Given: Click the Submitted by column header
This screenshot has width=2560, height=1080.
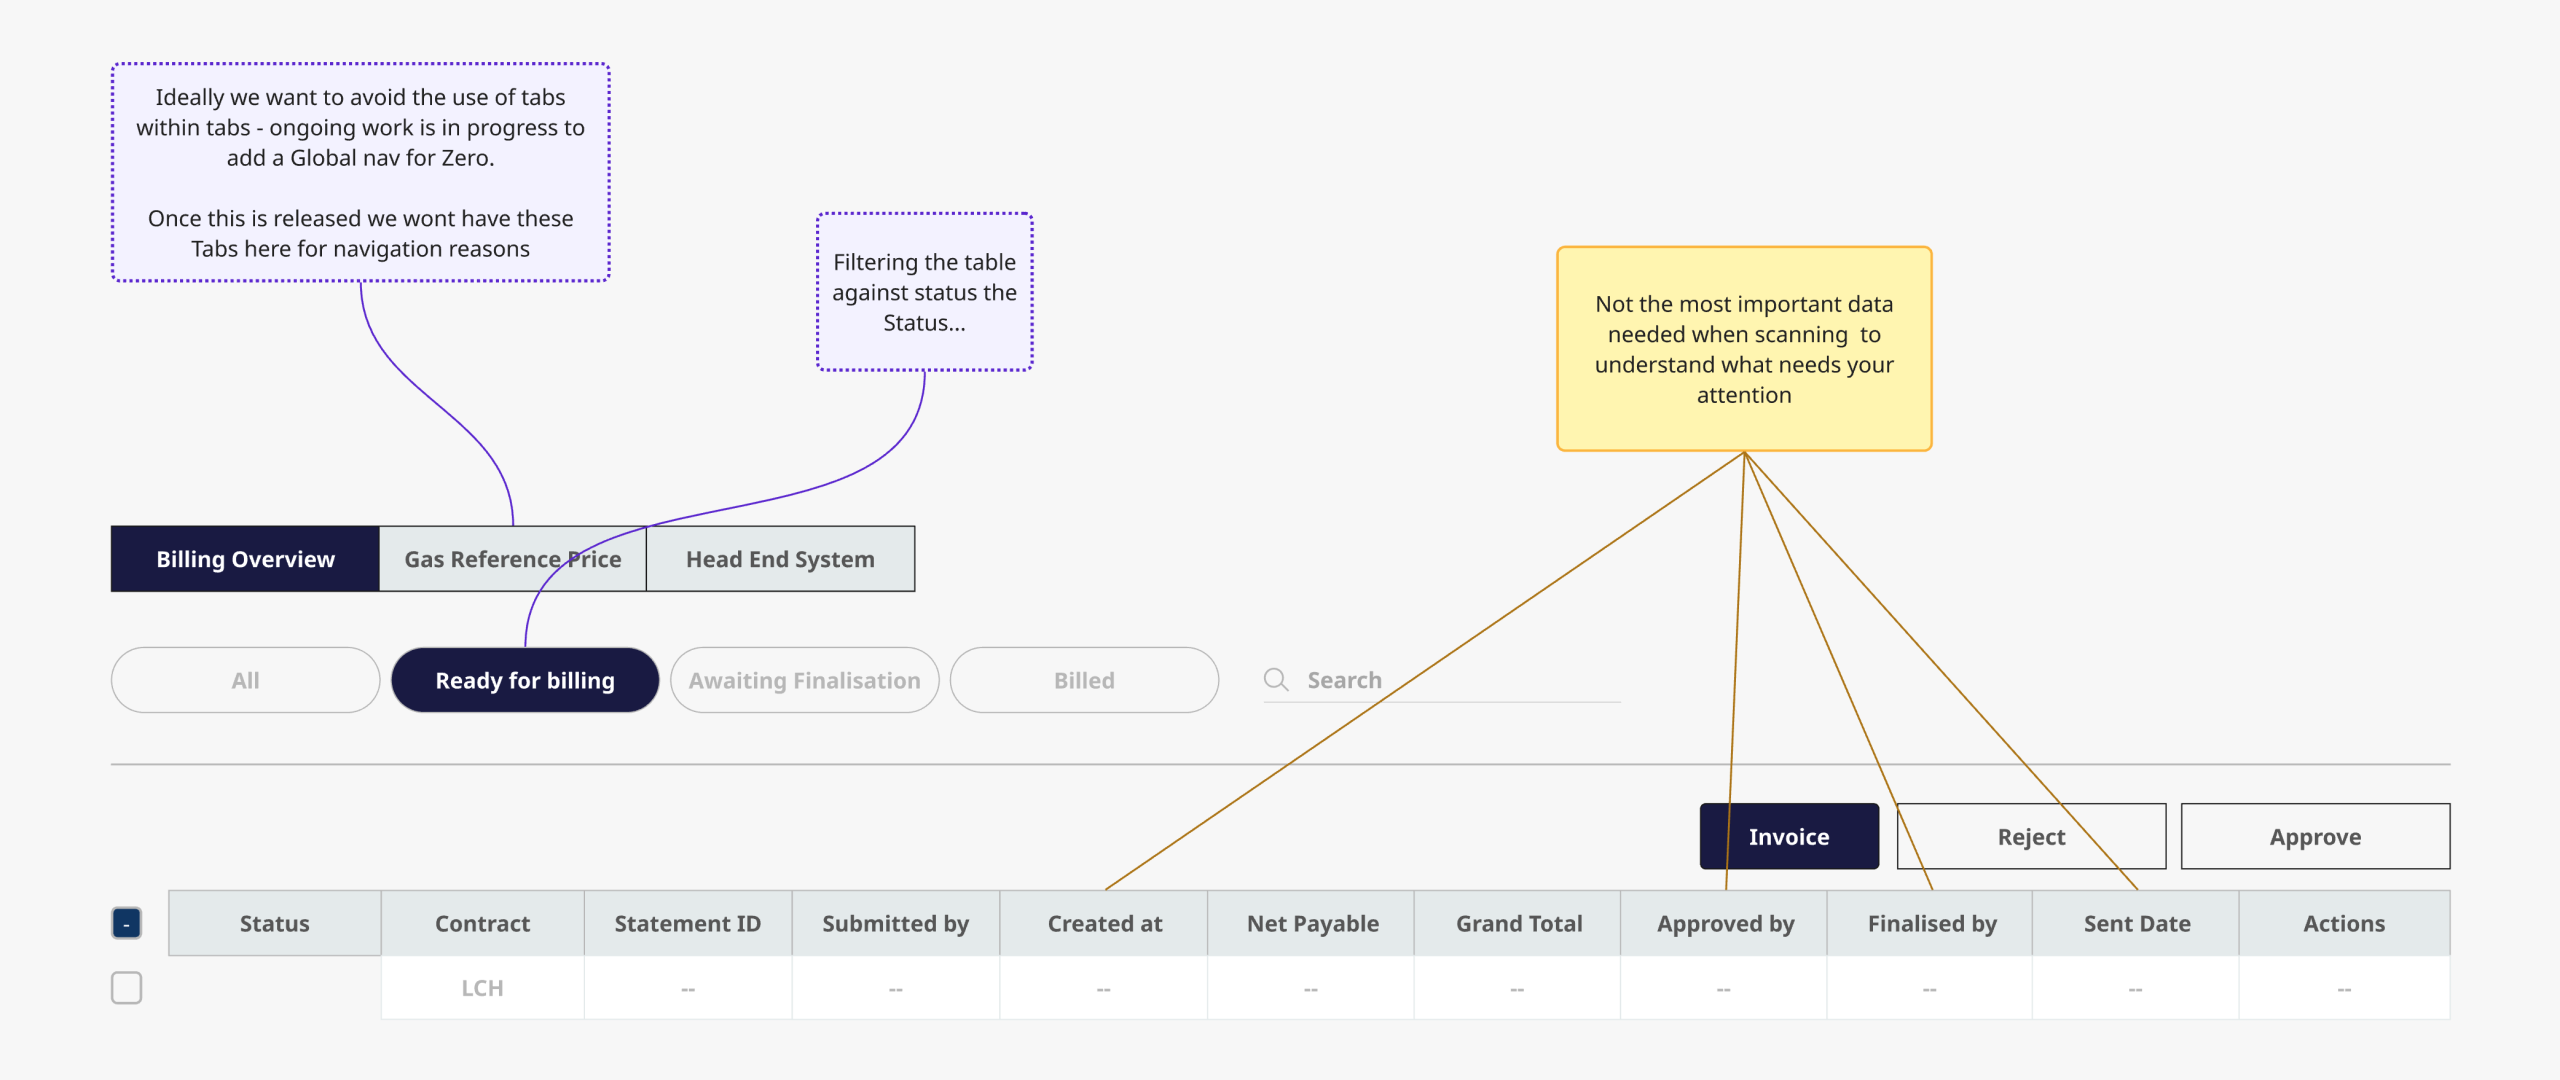Looking at the screenshot, I should [x=896, y=923].
